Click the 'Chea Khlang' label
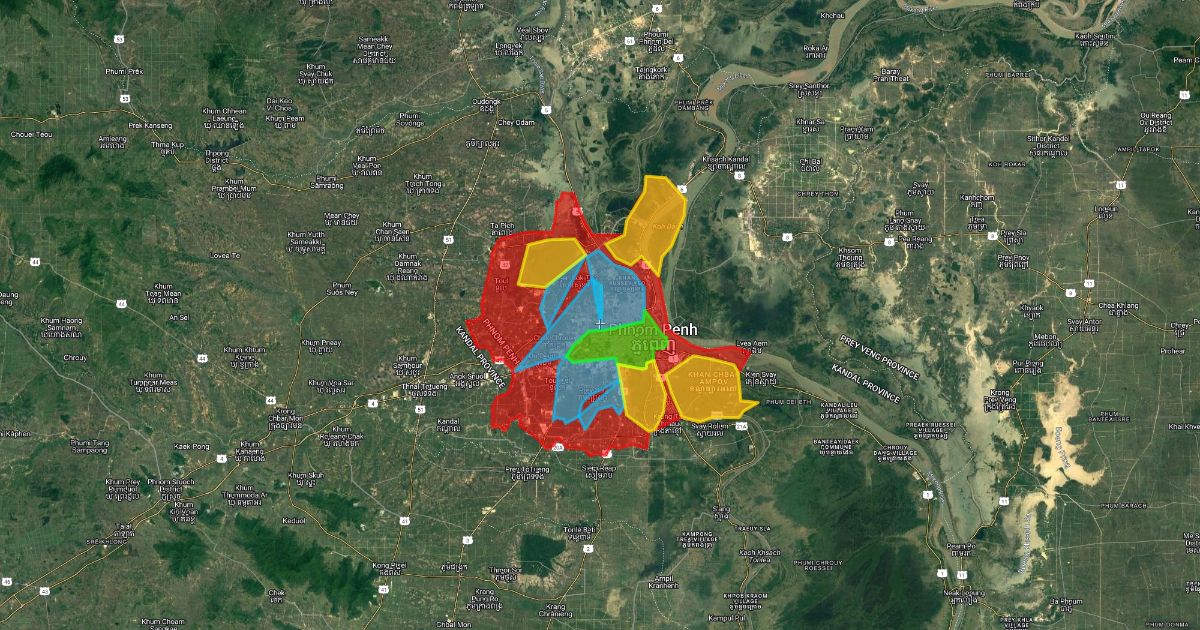Viewport: 1200px width, 630px height. [1118, 304]
